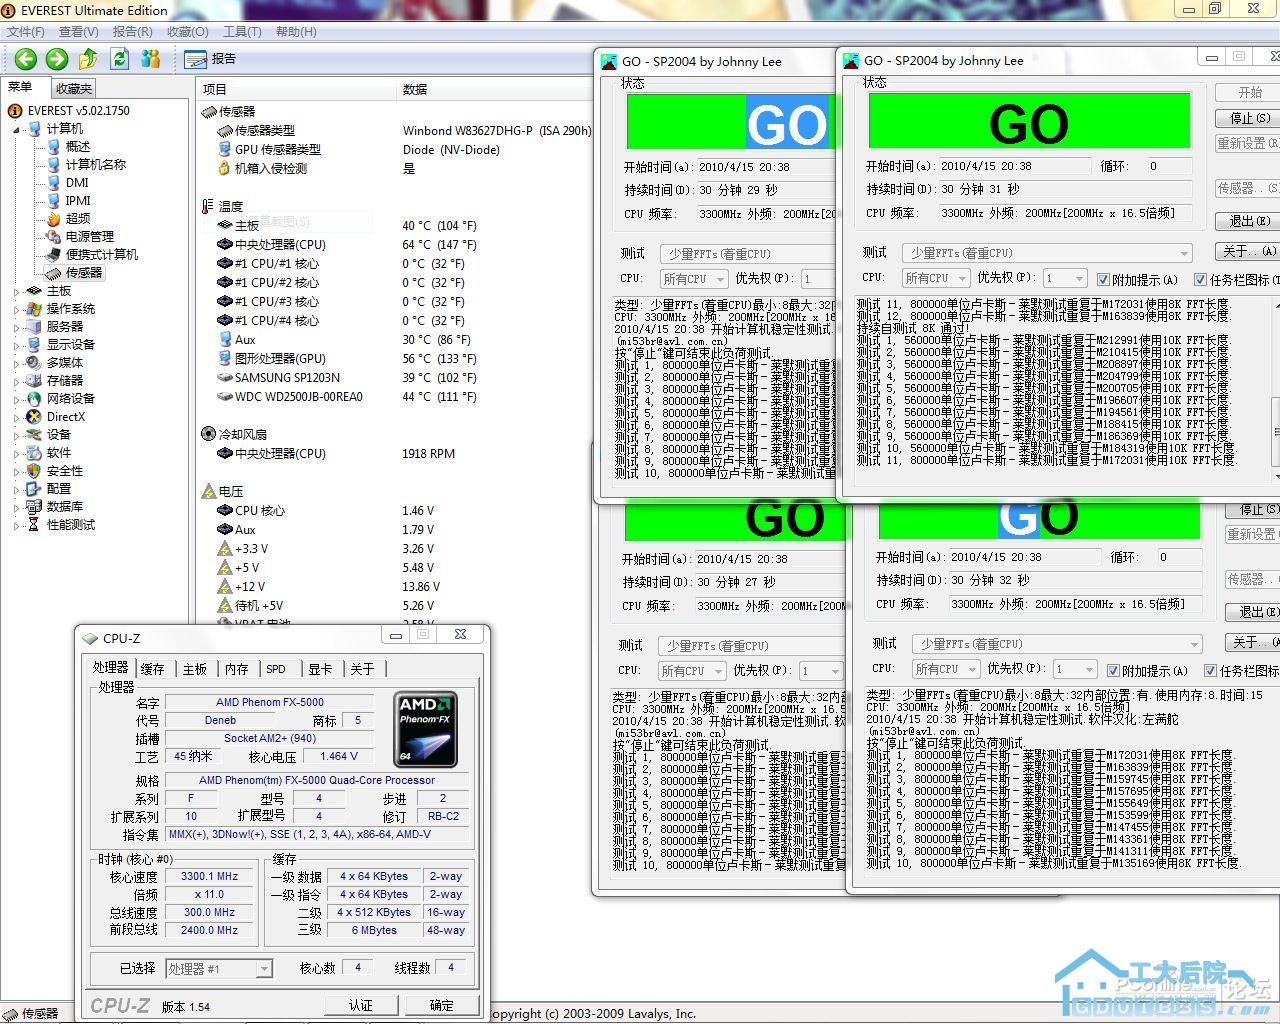The image size is (1280, 1024).
Task: Click the 数据 column header in EVEREST
Action: pos(415,89)
